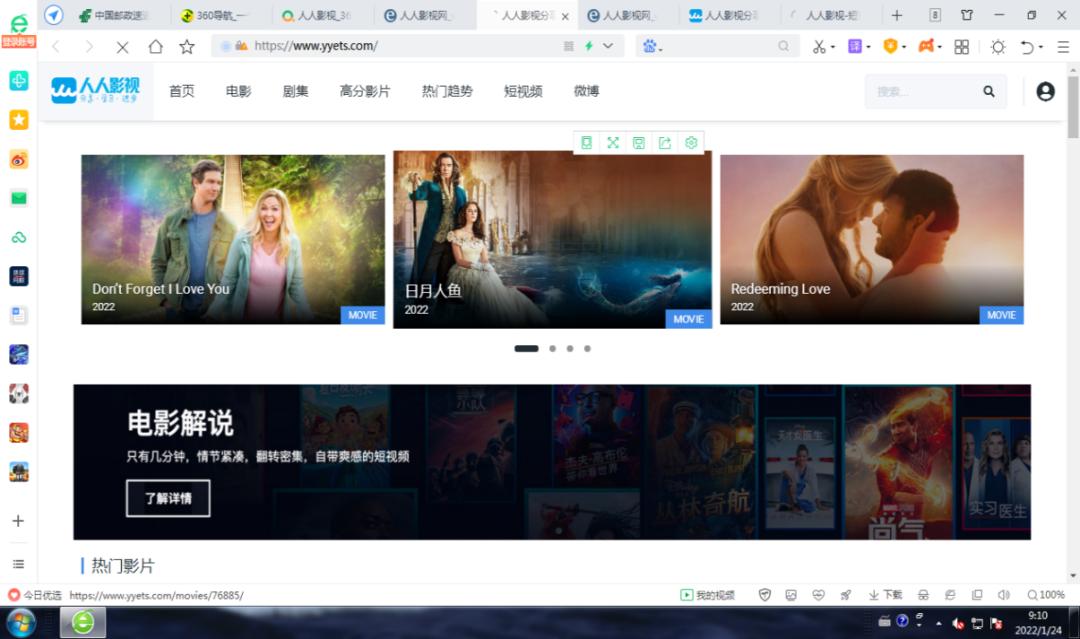
Task: Open 我的视频 in the status bar
Action: pyautogui.click(x=707, y=595)
